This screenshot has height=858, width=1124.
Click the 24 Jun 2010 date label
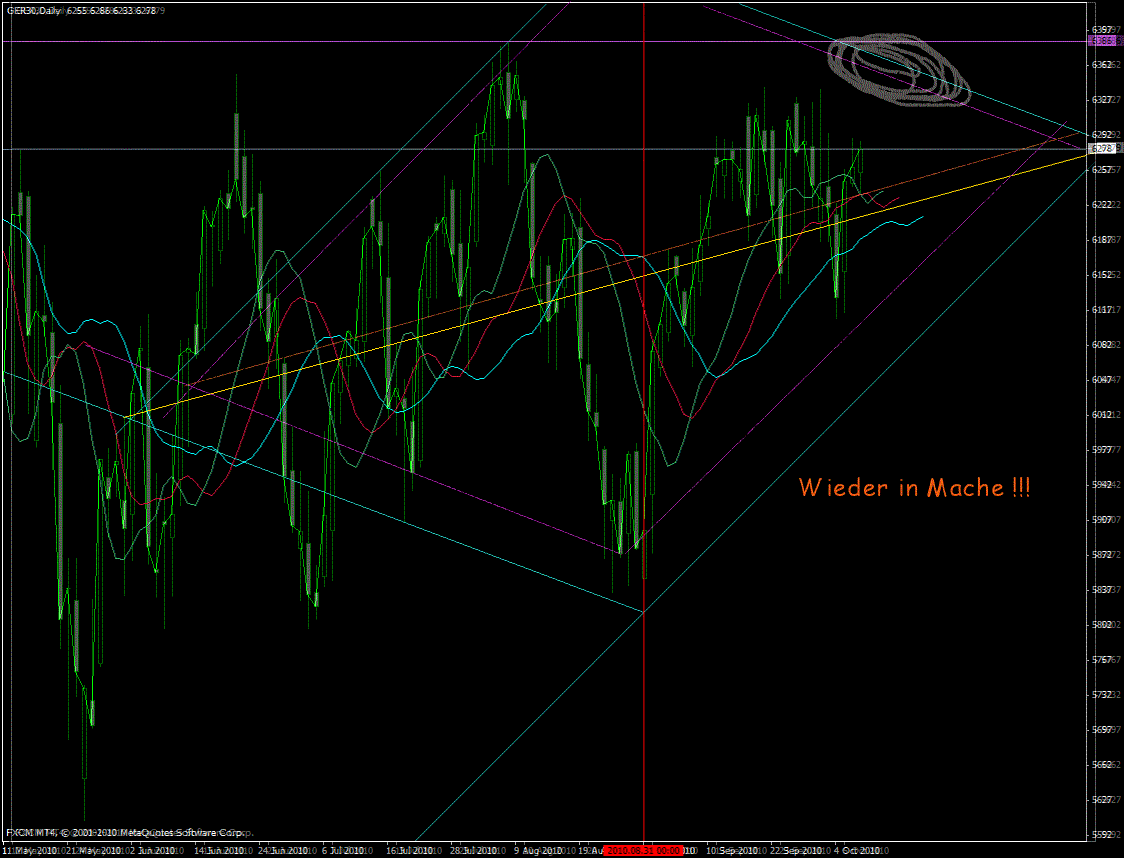click(284, 850)
